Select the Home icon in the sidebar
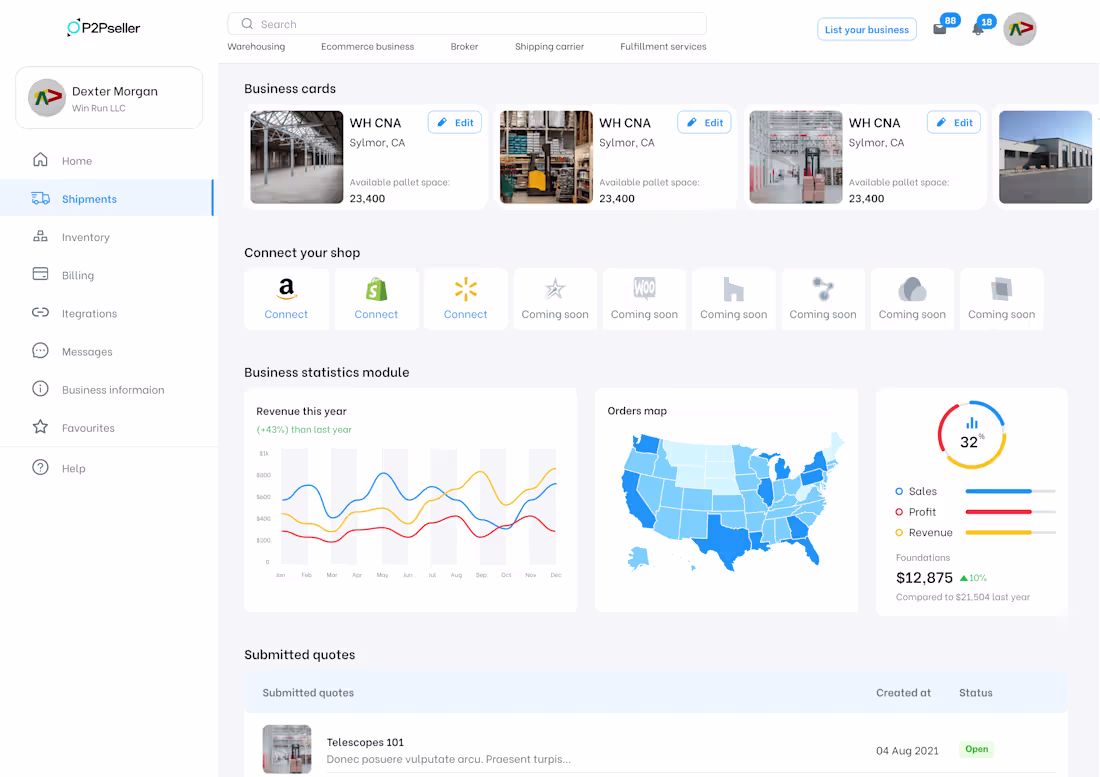The width and height of the screenshot is (1100, 777). 40,160
